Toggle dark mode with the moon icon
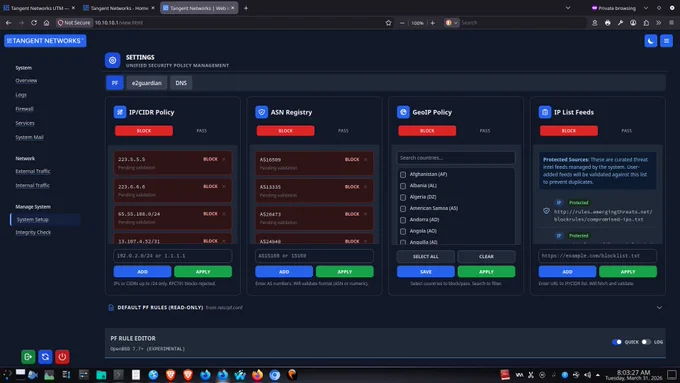 tap(651, 41)
